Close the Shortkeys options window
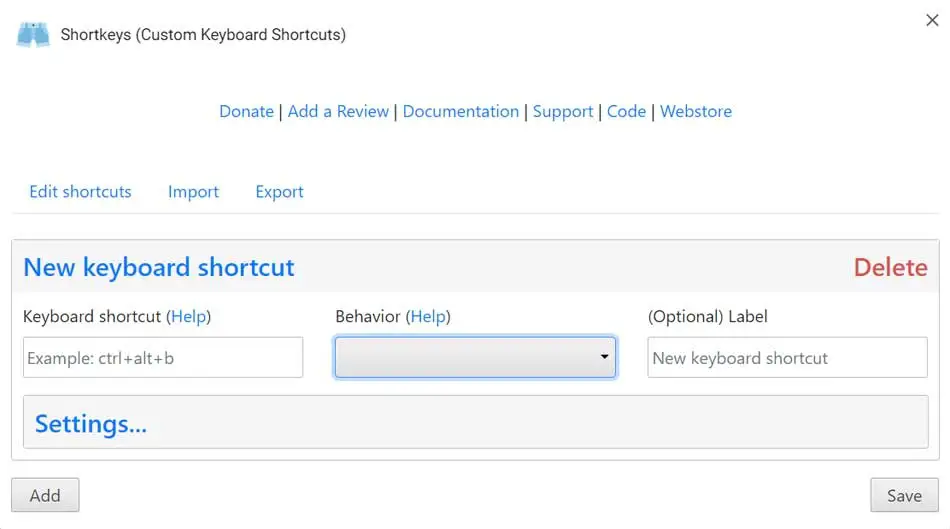Screen dimensions: 950x529 click(x=932, y=20)
